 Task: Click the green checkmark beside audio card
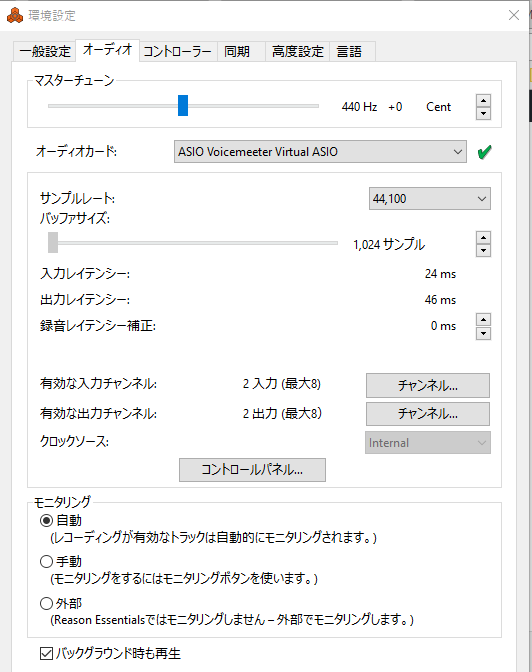pos(484,152)
